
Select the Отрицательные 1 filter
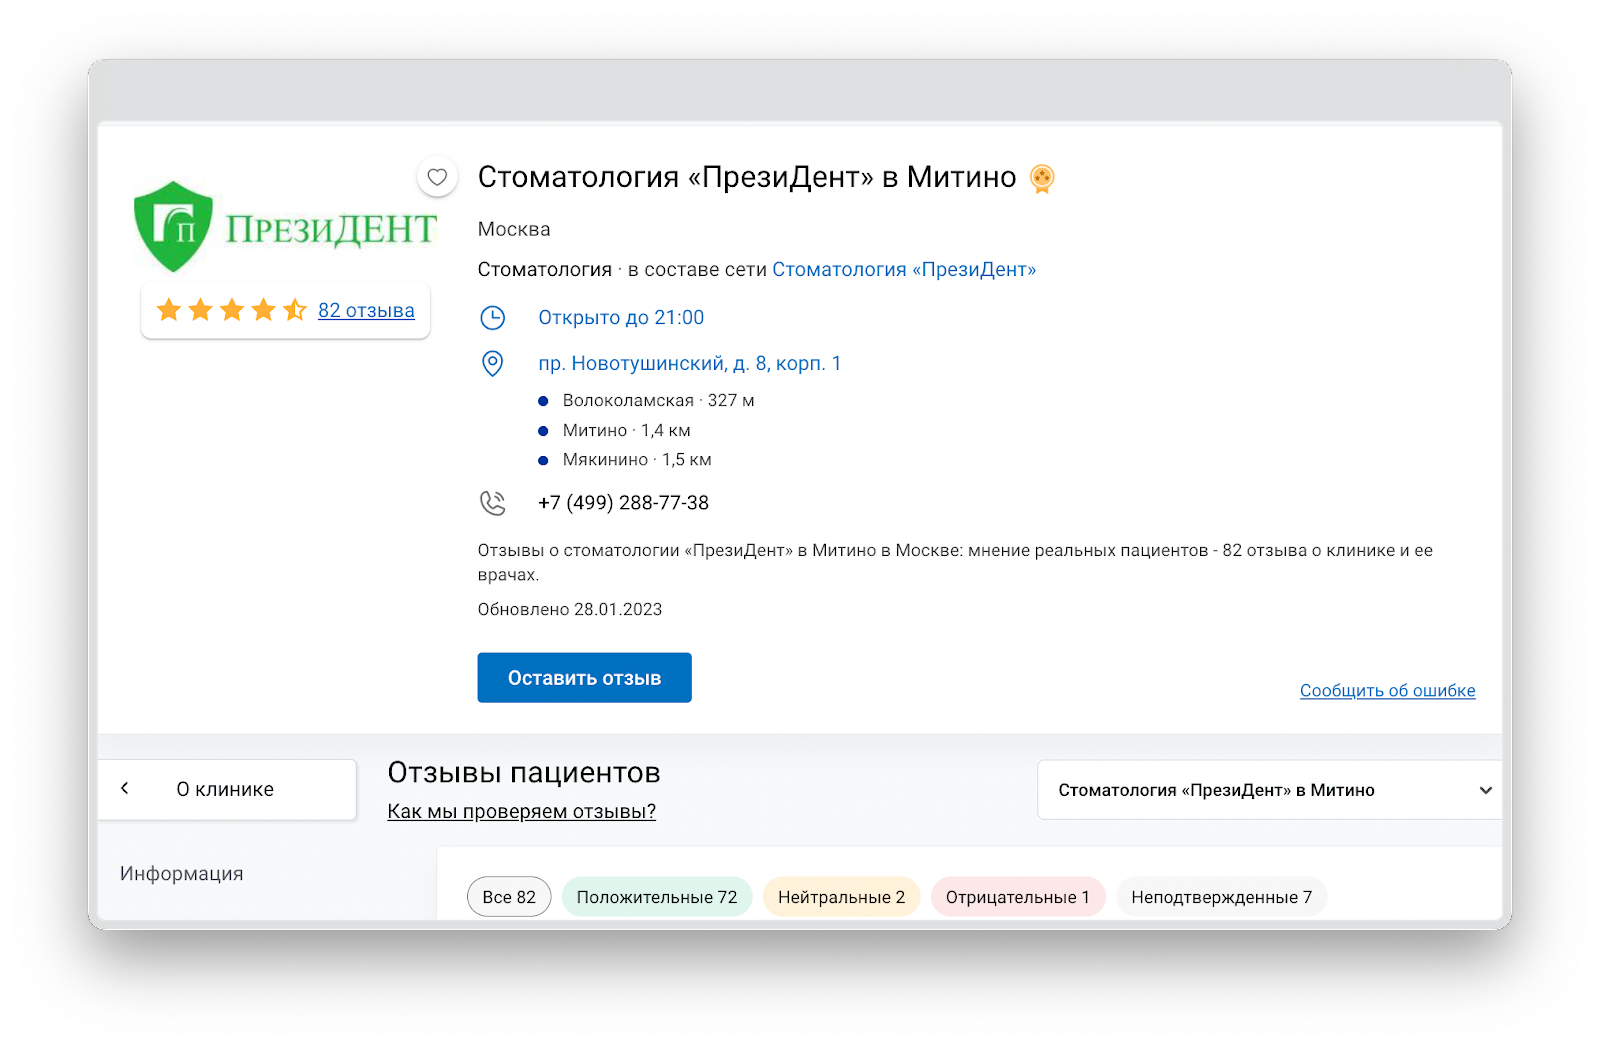(x=1017, y=897)
